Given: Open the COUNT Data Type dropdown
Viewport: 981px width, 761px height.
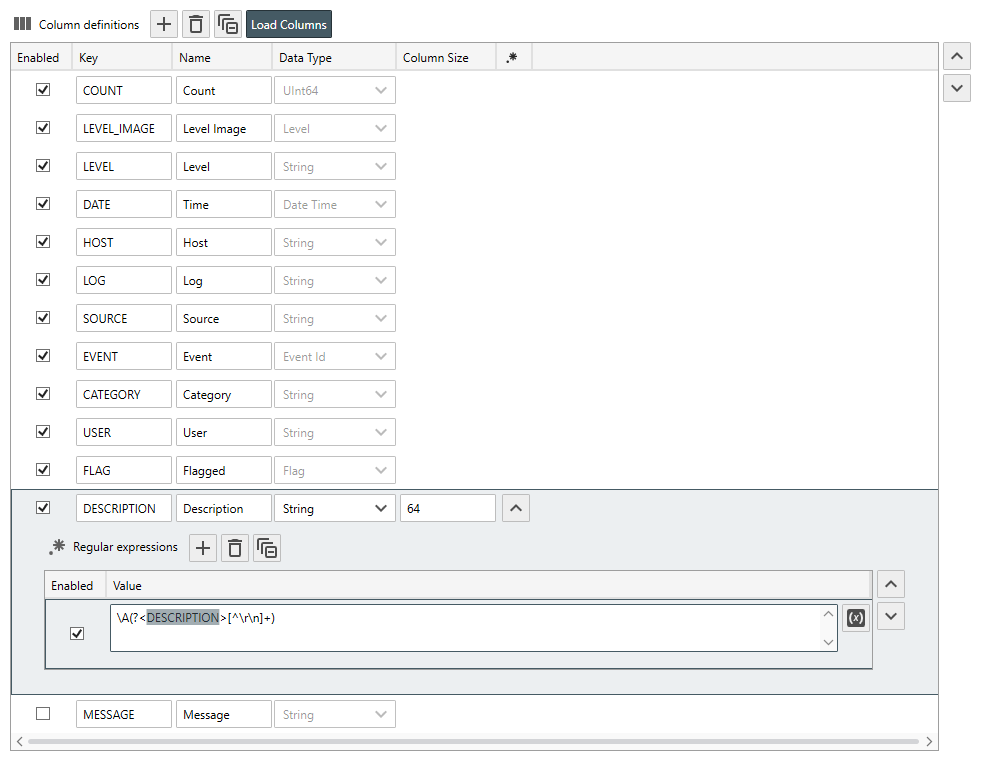Looking at the screenshot, I should [x=334, y=90].
